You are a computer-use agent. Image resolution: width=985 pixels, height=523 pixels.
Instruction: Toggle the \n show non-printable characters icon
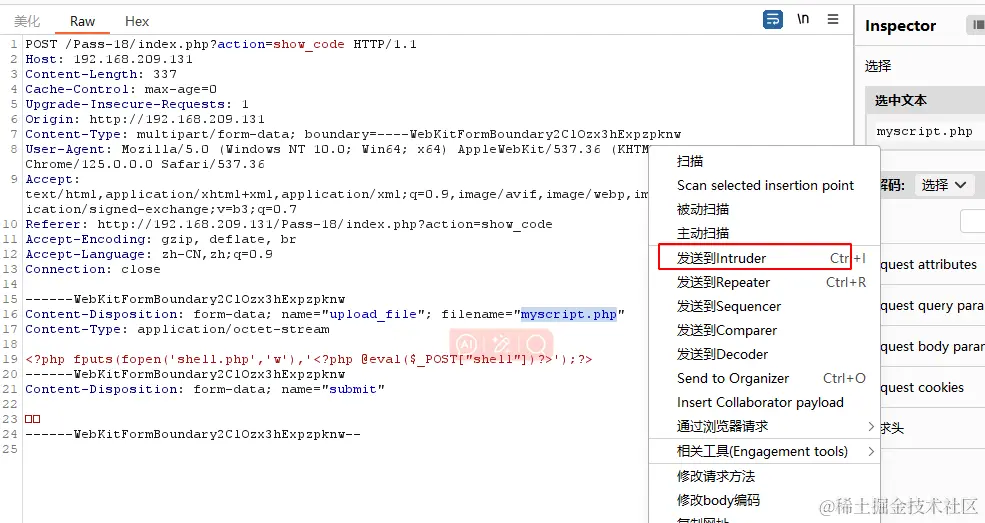(803, 19)
